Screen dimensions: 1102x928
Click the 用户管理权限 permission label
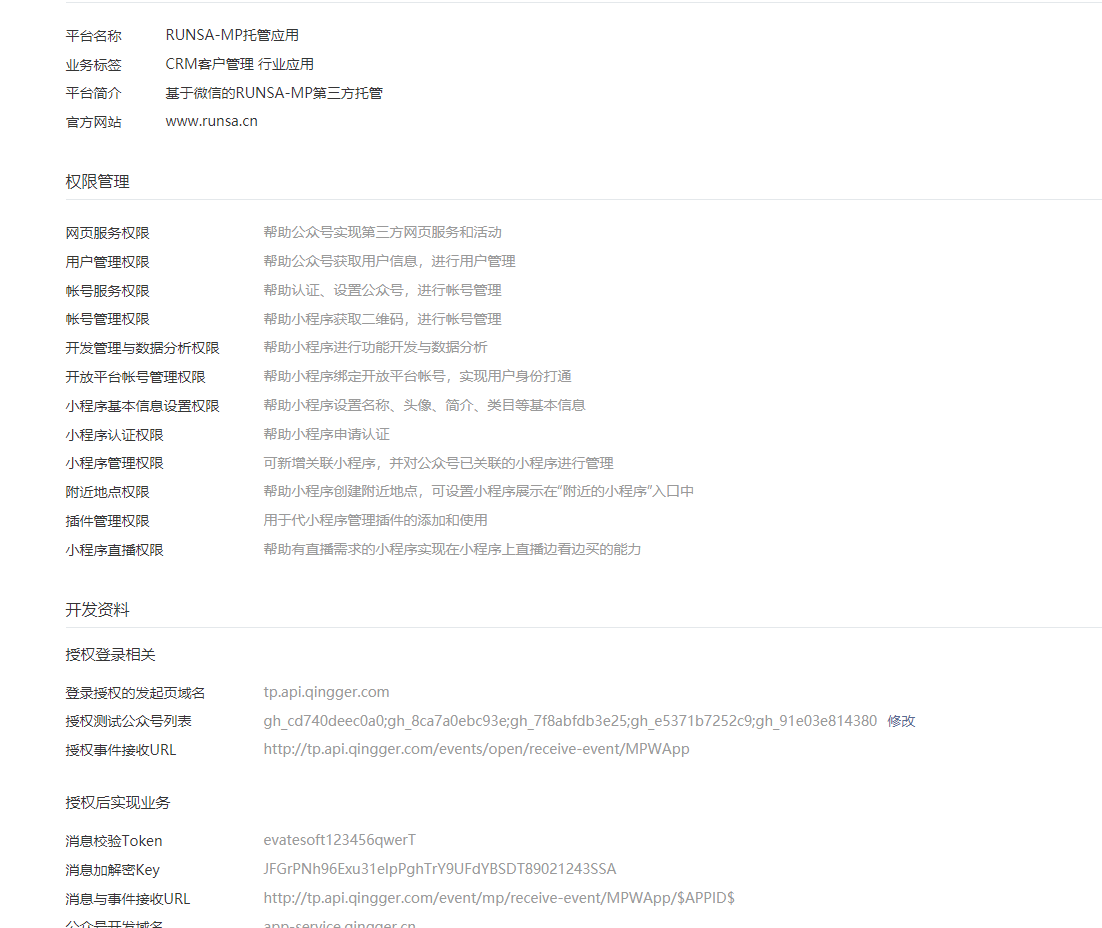point(108,262)
